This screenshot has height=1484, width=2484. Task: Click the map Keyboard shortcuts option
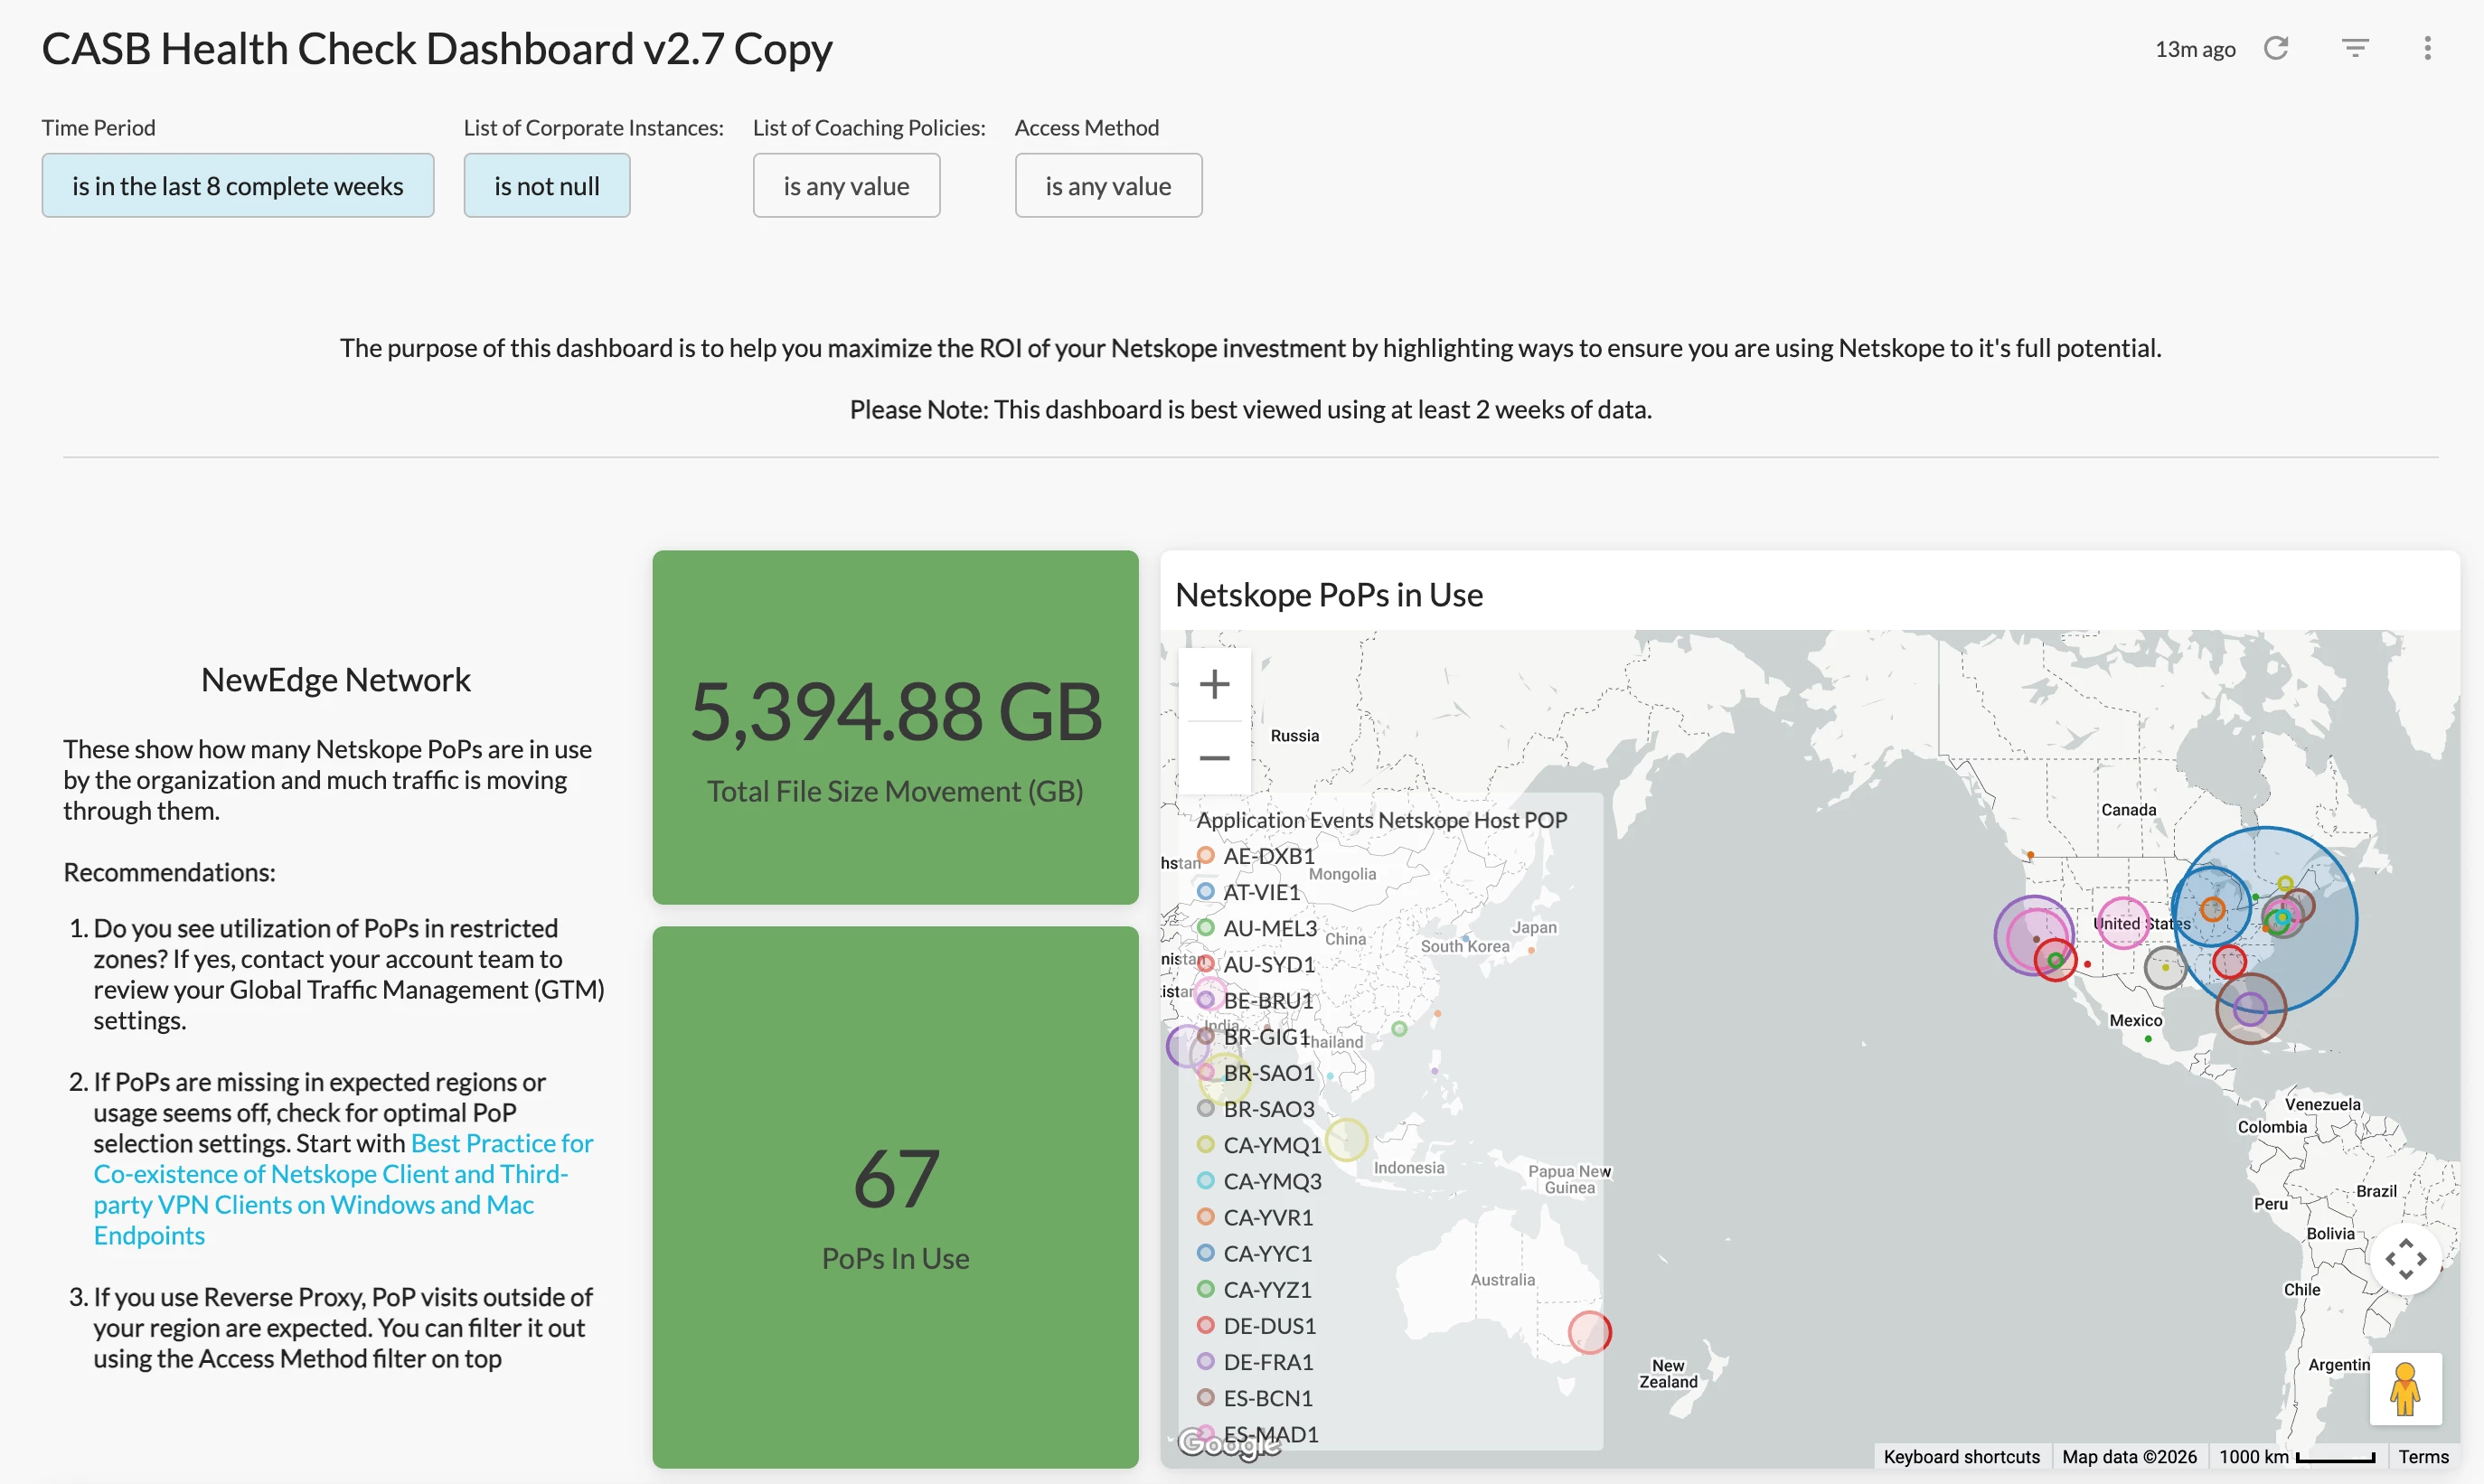click(x=1961, y=1457)
